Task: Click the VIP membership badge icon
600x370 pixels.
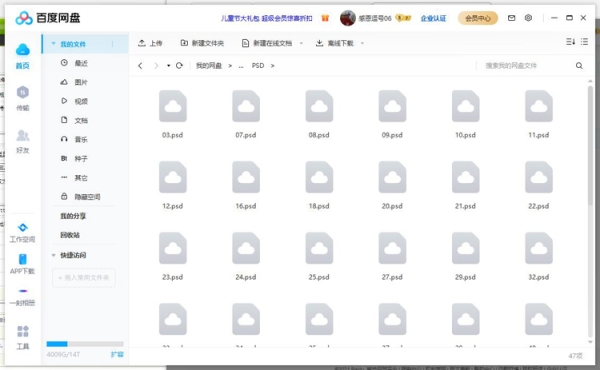Action: [x=403, y=18]
